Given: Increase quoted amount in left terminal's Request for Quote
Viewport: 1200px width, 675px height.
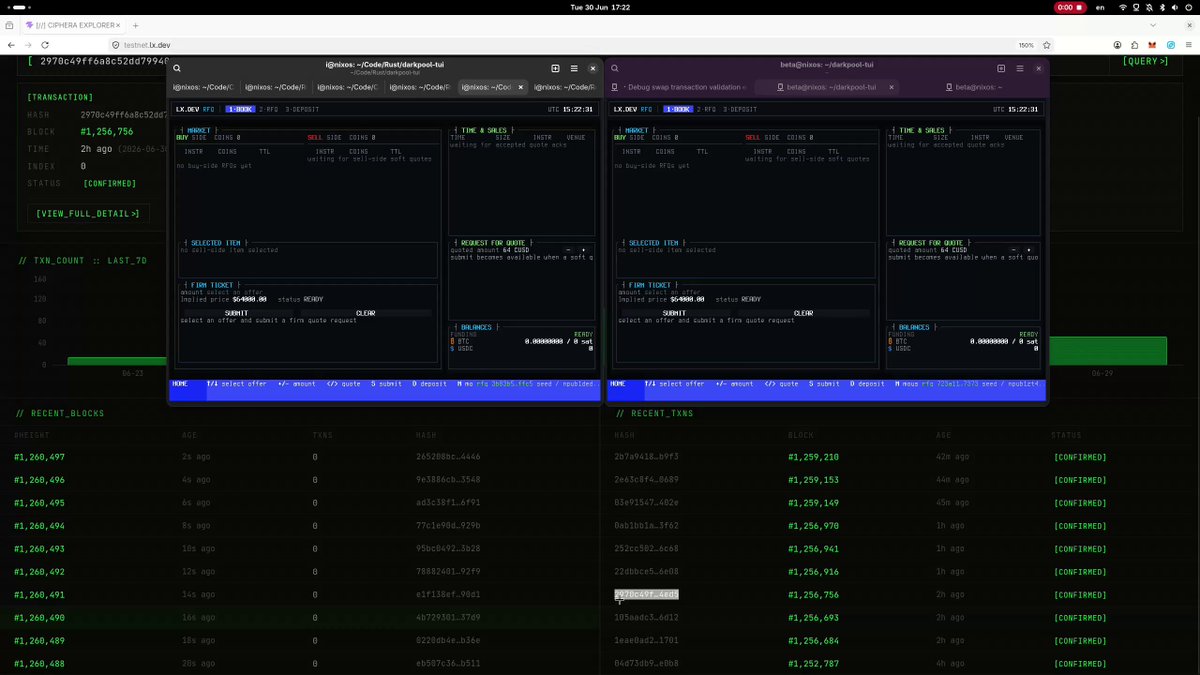Looking at the screenshot, I should tap(583, 250).
